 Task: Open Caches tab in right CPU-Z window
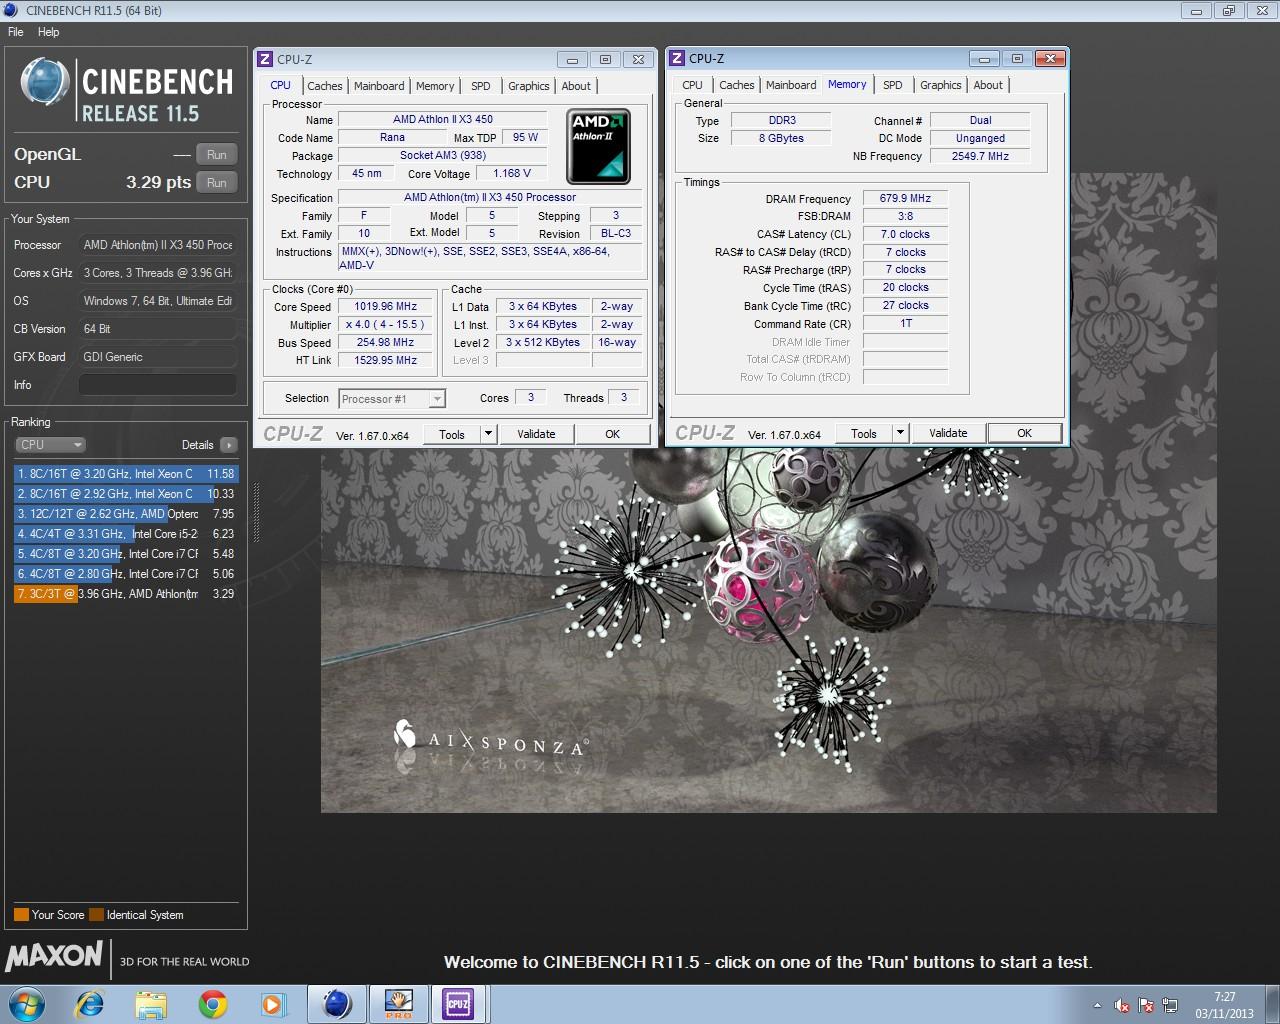(737, 85)
